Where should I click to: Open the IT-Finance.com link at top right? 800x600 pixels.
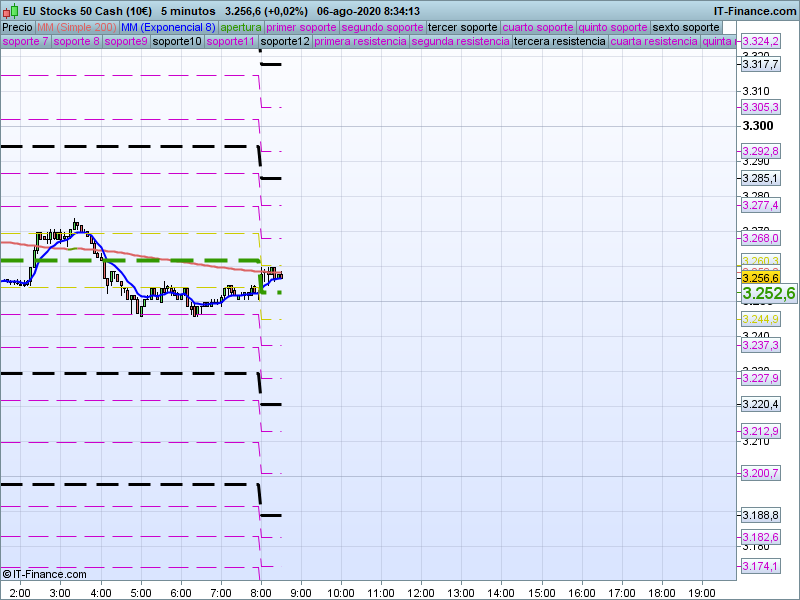(755, 11)
